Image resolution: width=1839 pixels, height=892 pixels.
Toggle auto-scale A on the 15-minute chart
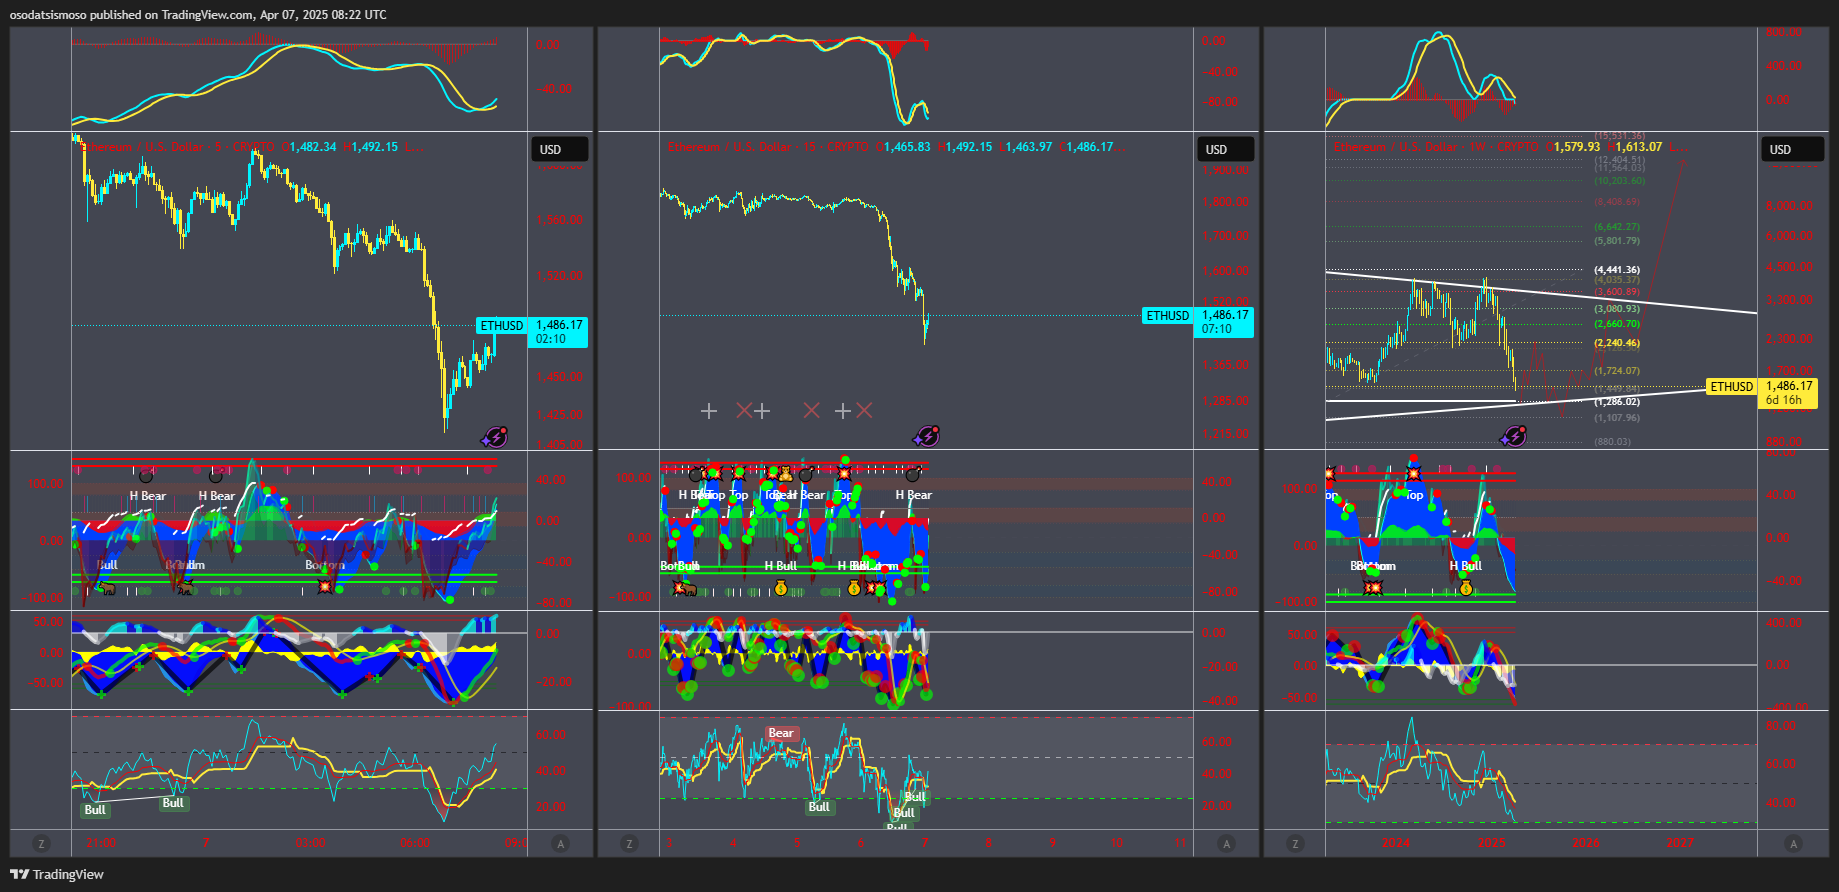[1226, 844]
